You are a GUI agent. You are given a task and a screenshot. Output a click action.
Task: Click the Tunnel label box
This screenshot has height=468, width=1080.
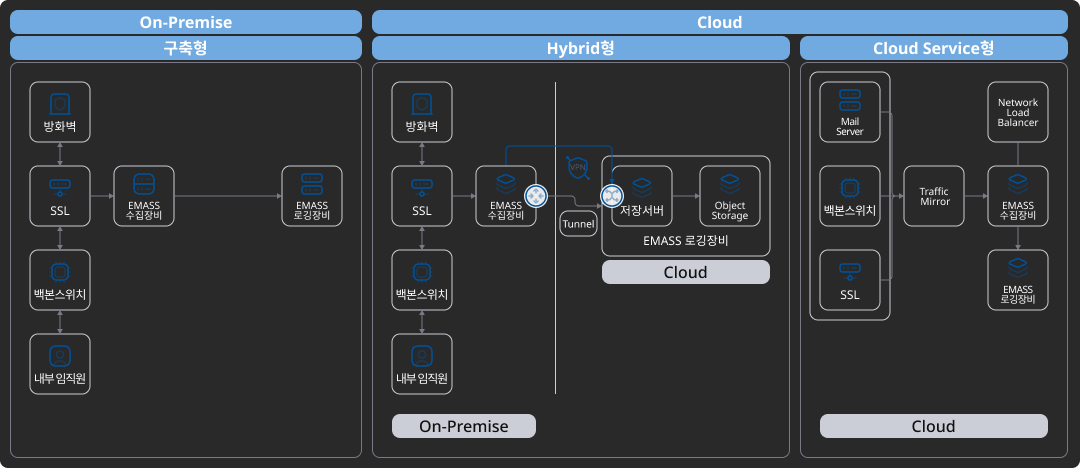pyautogui.click(x=579, y=224)
